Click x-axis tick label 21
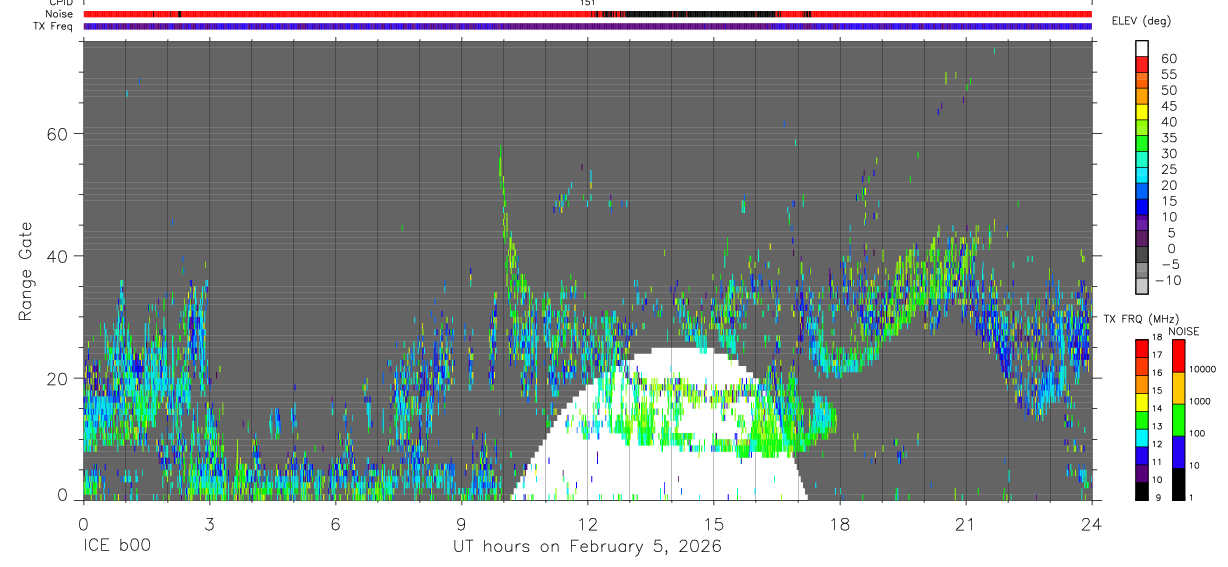This screenshot has width=1228, height=567. pos(965,523)
